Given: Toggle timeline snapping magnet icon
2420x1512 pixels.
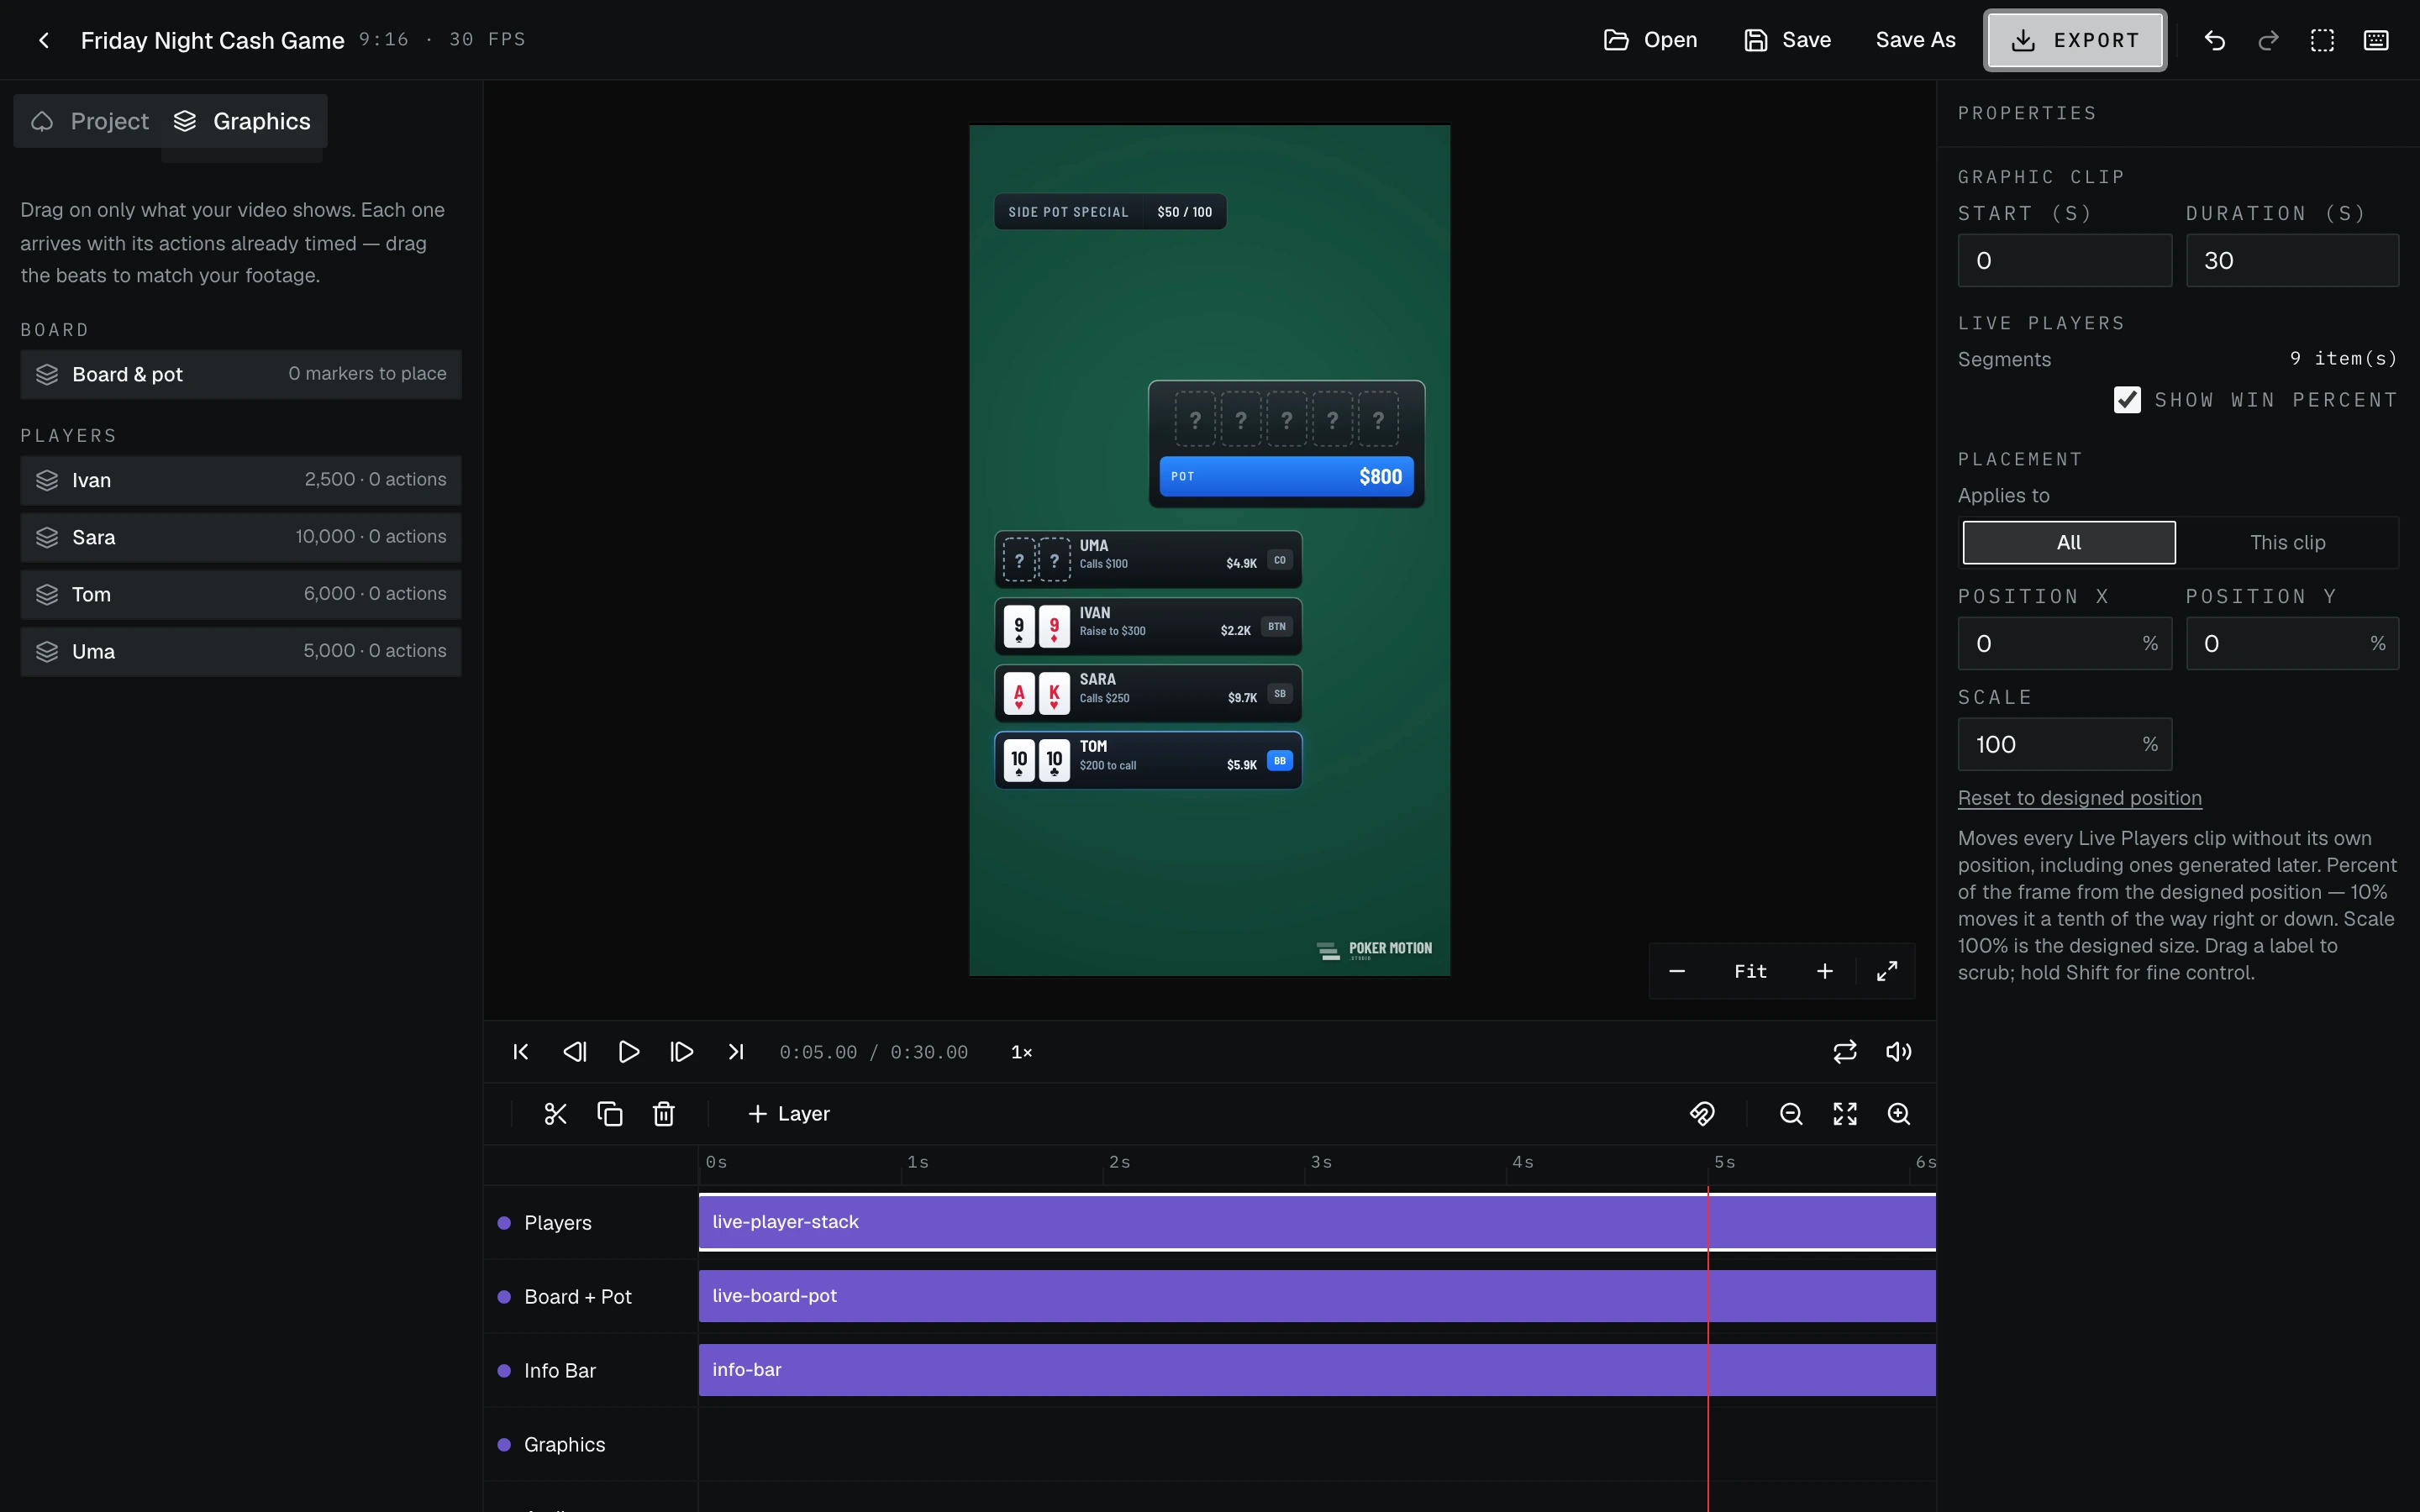Looking at the screenshot, I should click(x=1702, y=1114).
